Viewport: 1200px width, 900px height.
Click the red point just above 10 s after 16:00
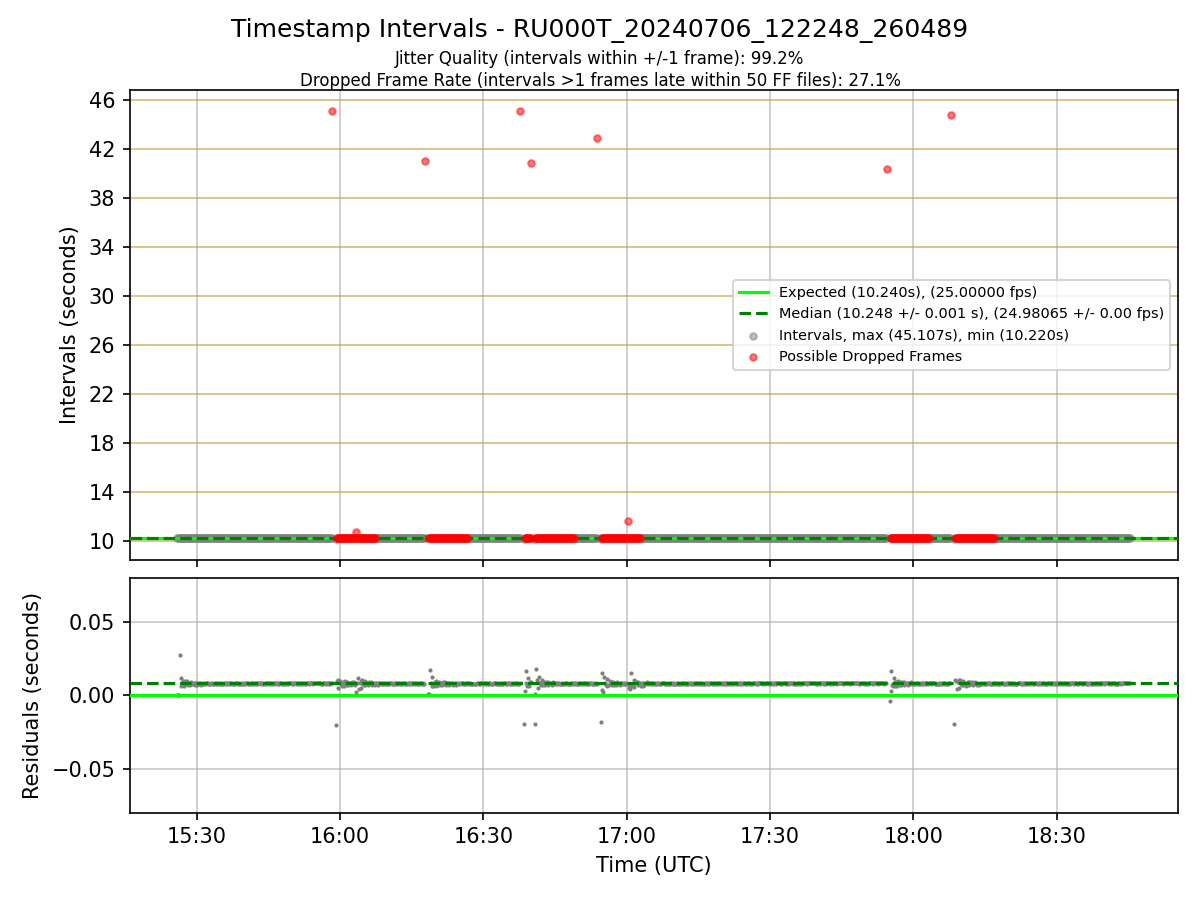pyautogui.click(x=356, y=532)
